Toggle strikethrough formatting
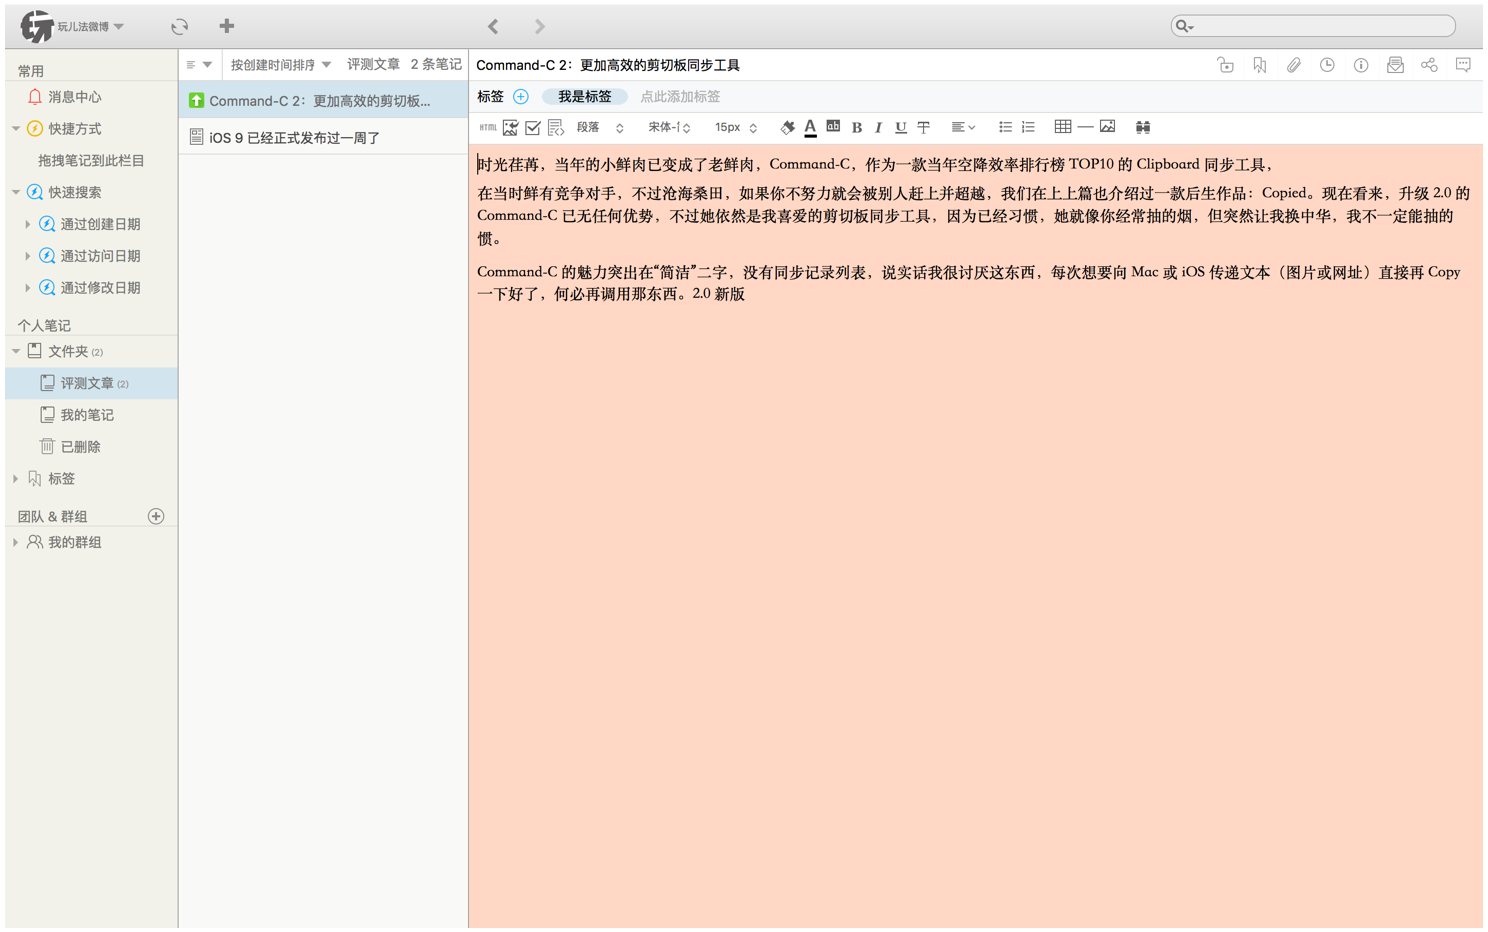 [923, 127]
